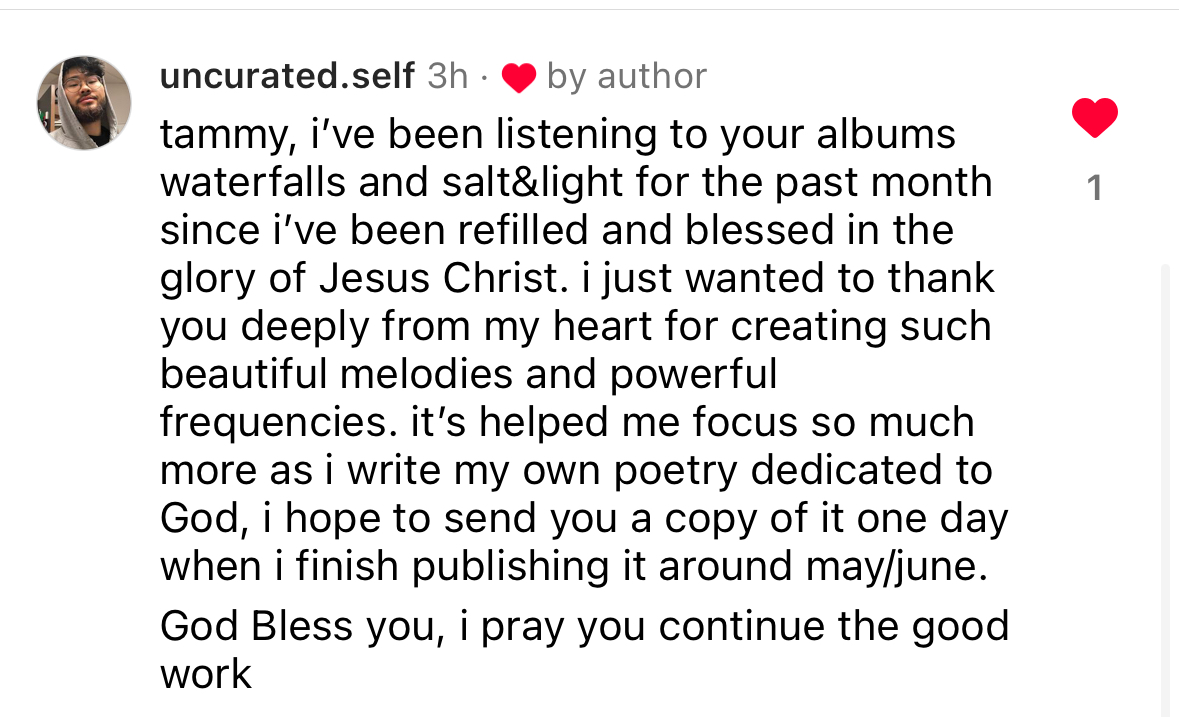Click the word 'frequencies' in the comment
1179x717 pixels.
click(274, 422)
